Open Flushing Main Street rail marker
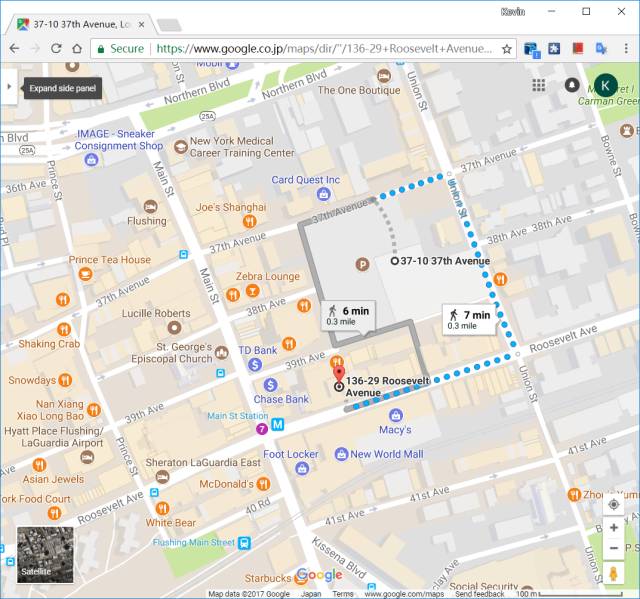 (244, 543)
